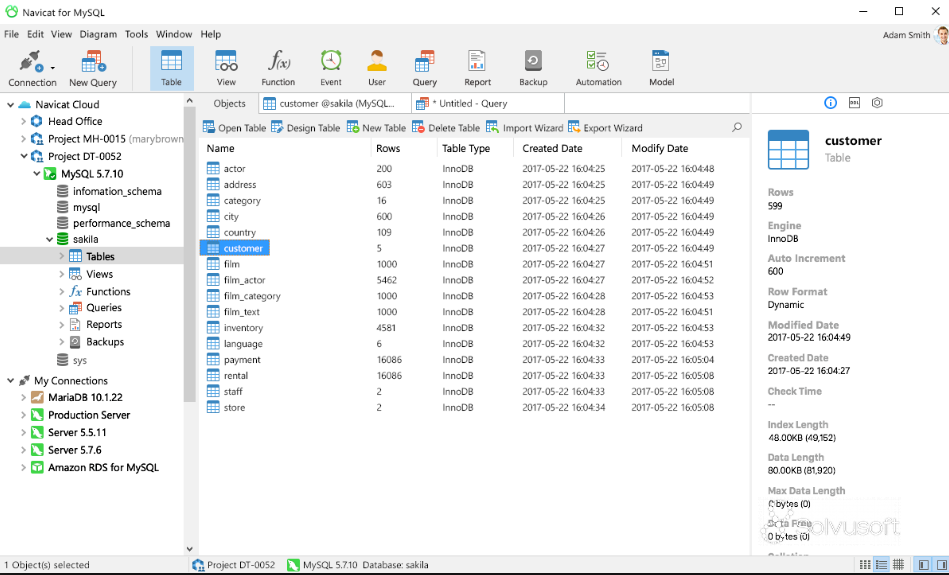Screen dimensions: 949x575
Task: Open the Automation toolbar icon
Action: tap(599, 68)
